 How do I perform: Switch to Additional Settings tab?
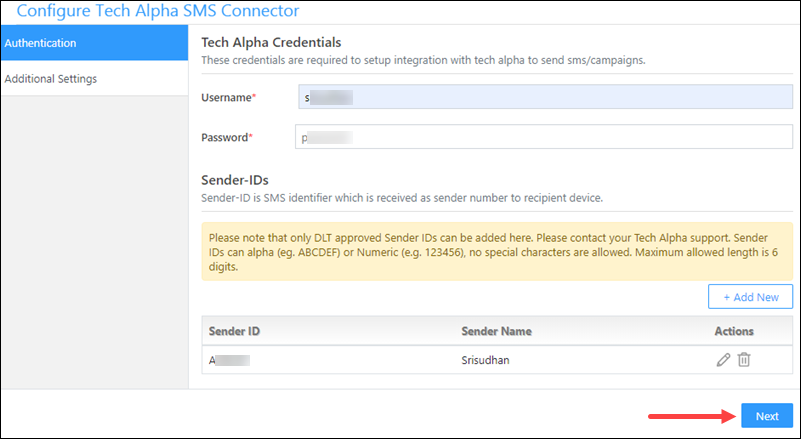(95, 79)
